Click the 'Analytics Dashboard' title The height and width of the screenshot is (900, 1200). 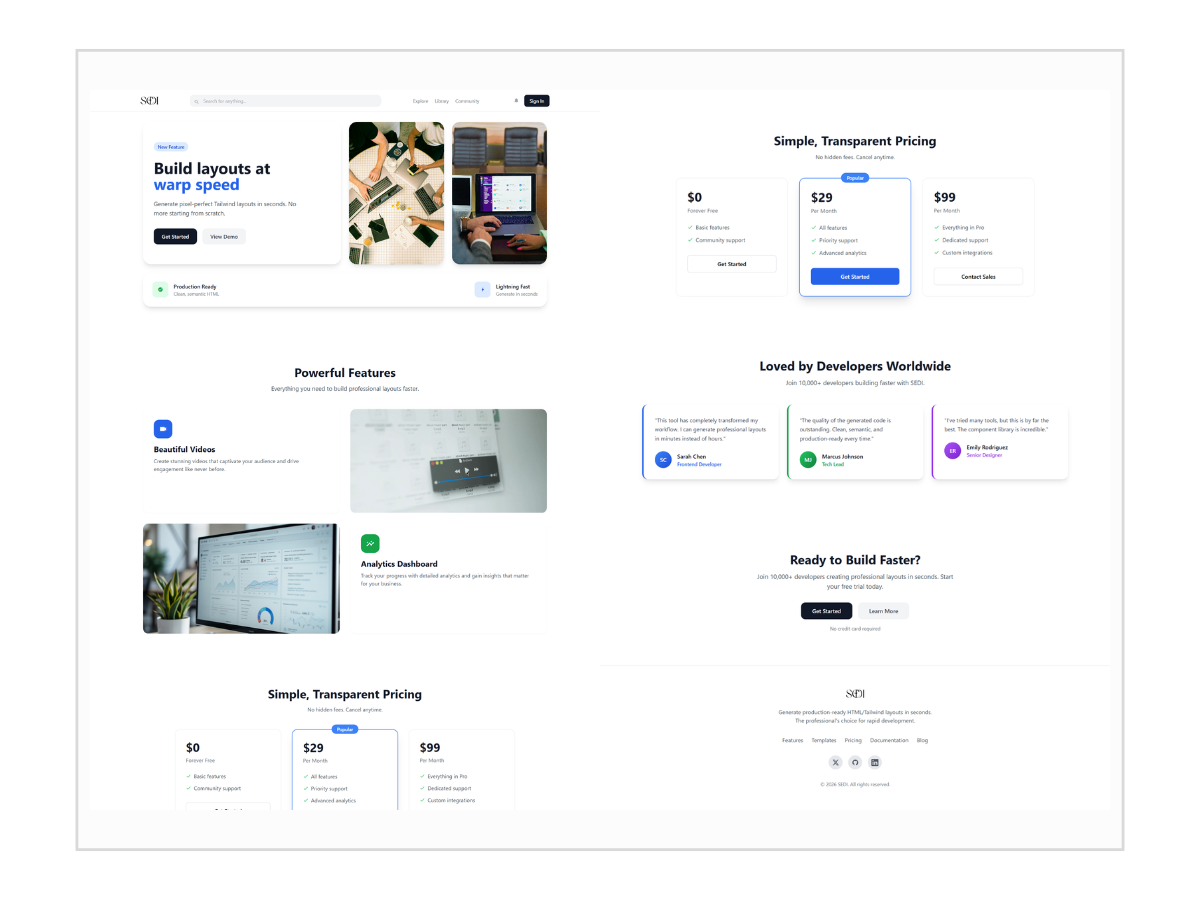(x=399, y=564)
